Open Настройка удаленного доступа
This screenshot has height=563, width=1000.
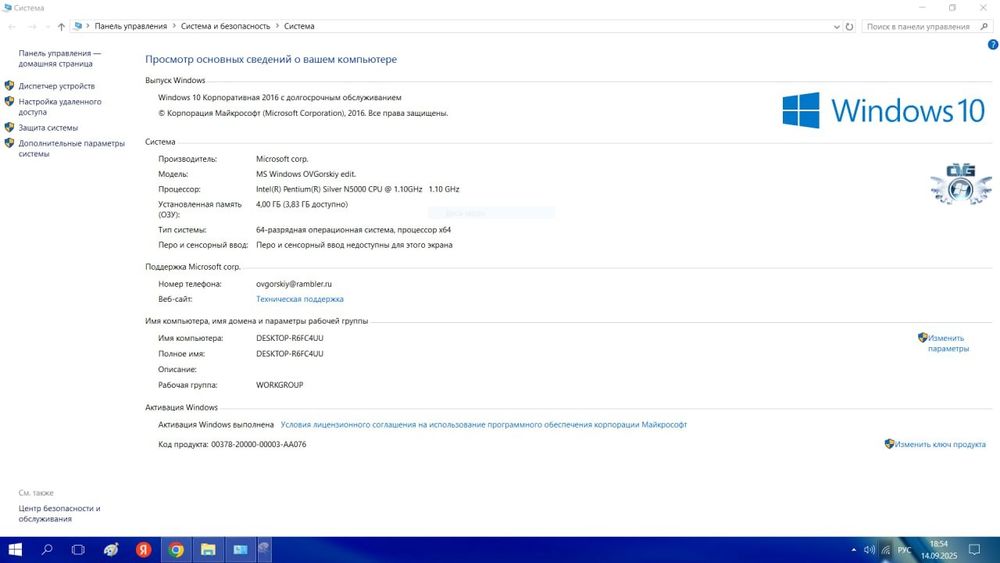(59, 106)
